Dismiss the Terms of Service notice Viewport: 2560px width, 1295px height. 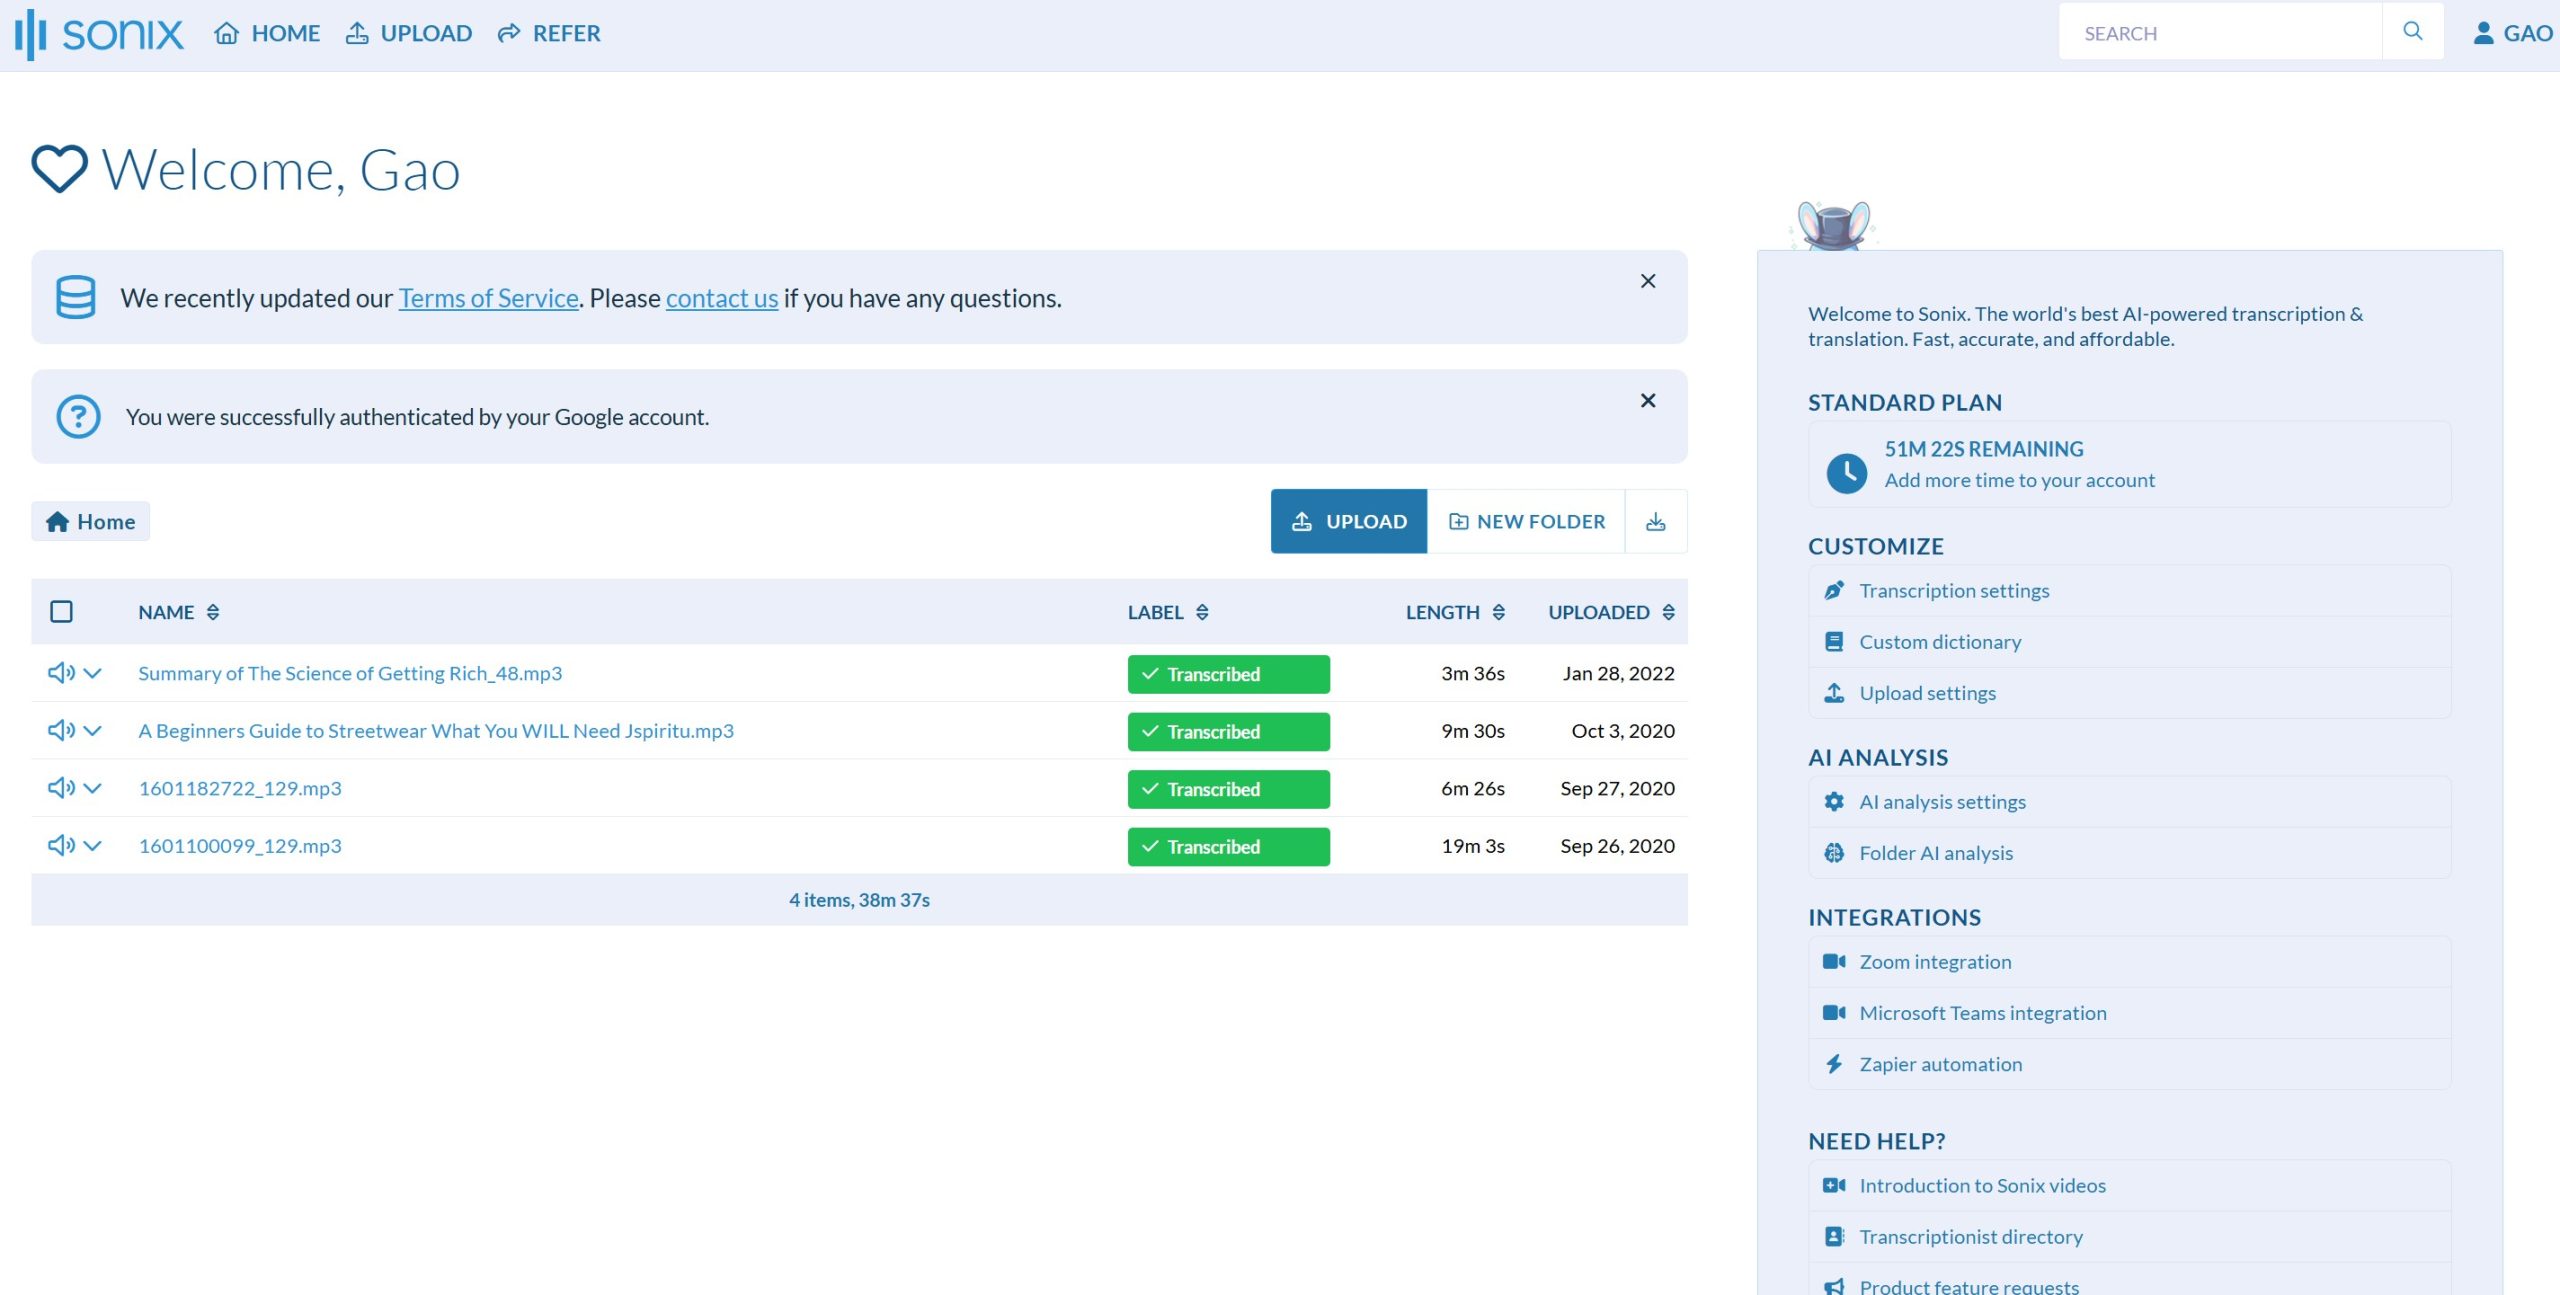(x=1648, y=281)
